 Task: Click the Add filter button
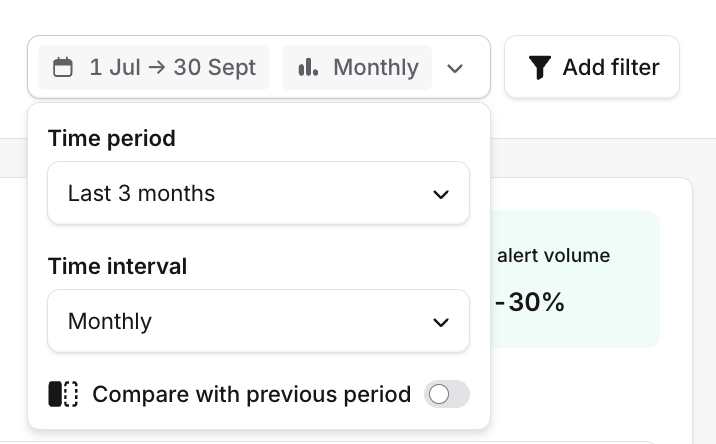(592, 67)
